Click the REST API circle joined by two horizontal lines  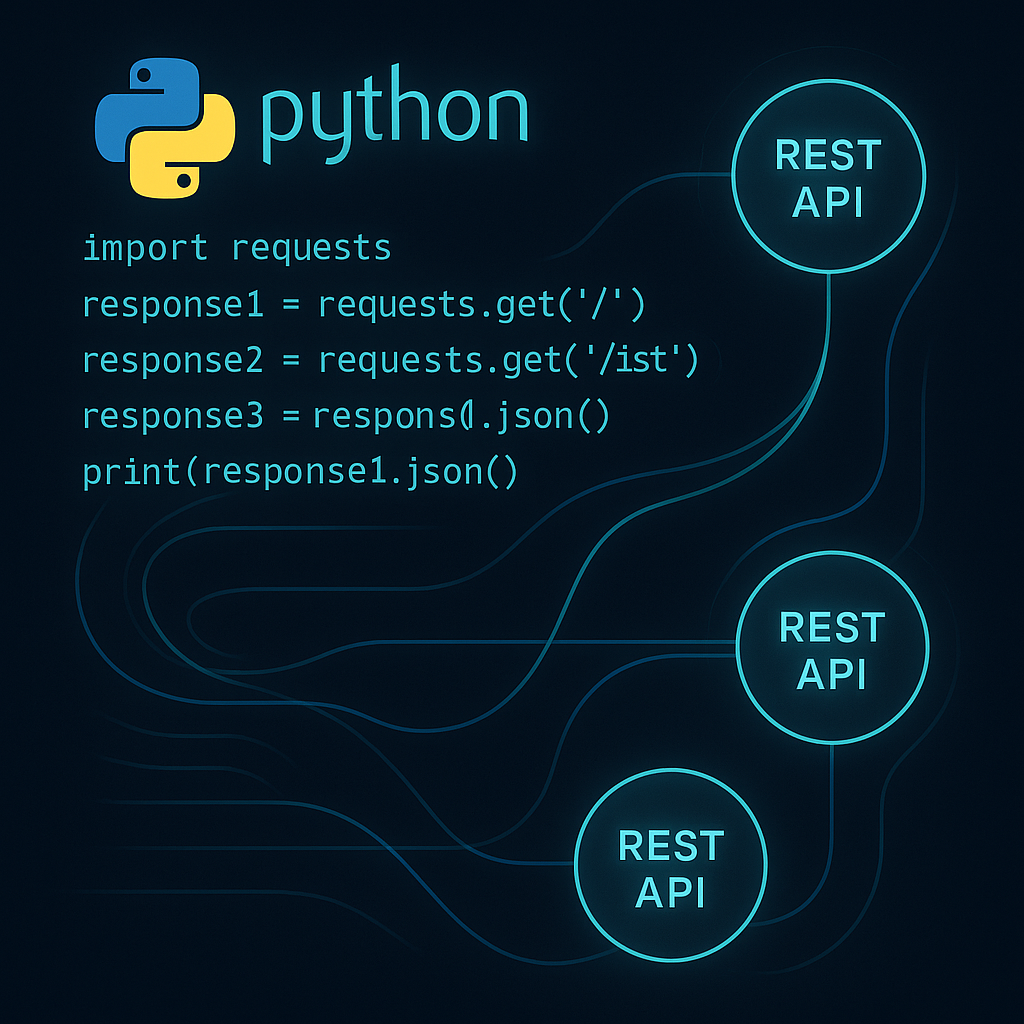click(833, 647)
